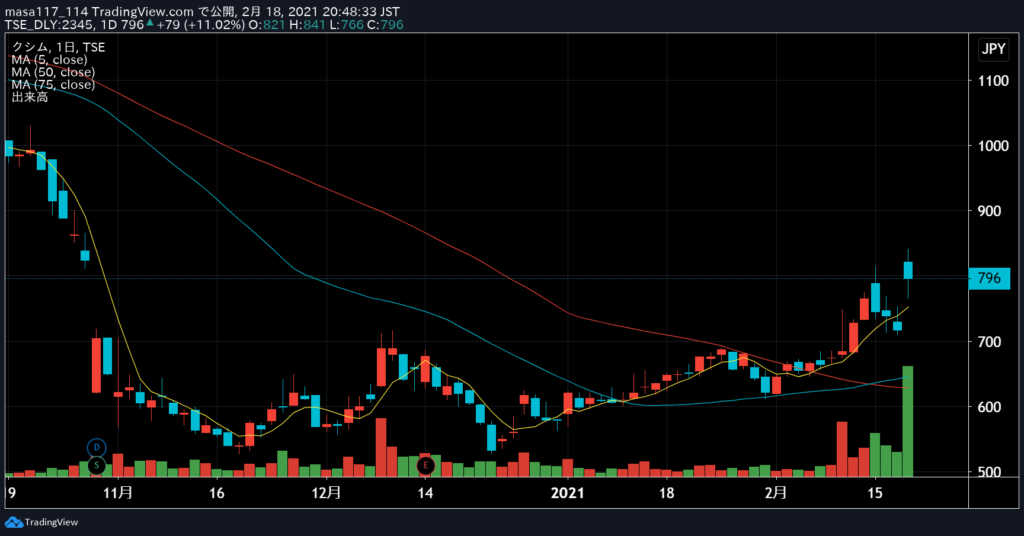The height and width of the screenshot is (536, 1024).
Task: Click the 18 date axis label
Action: point(666,492)
